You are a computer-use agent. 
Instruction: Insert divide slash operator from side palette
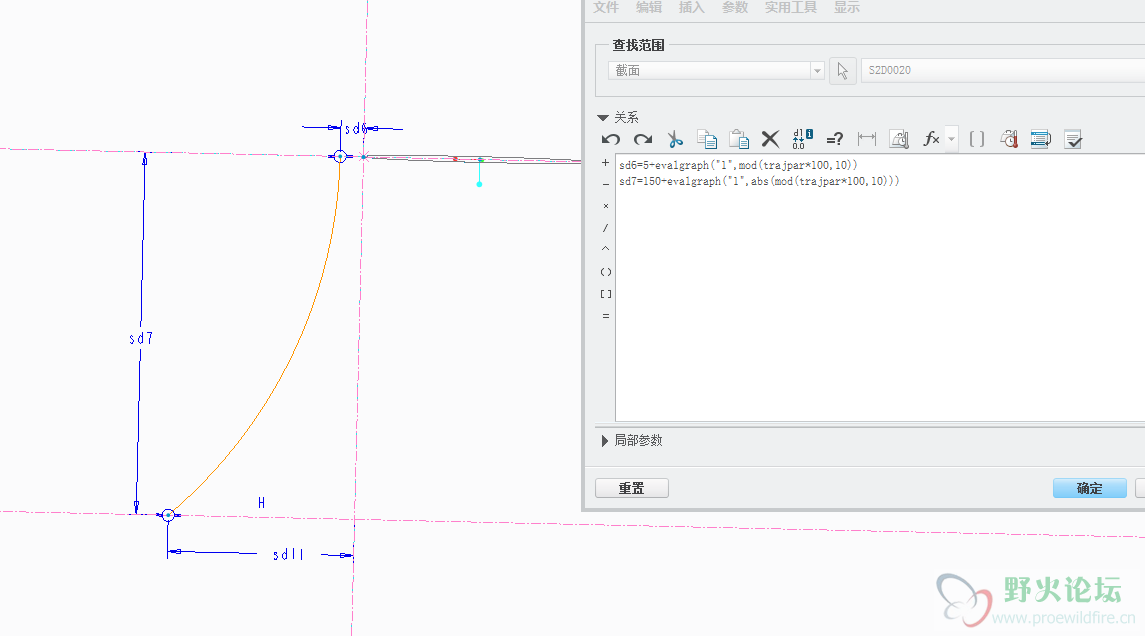tap(605, 228)
